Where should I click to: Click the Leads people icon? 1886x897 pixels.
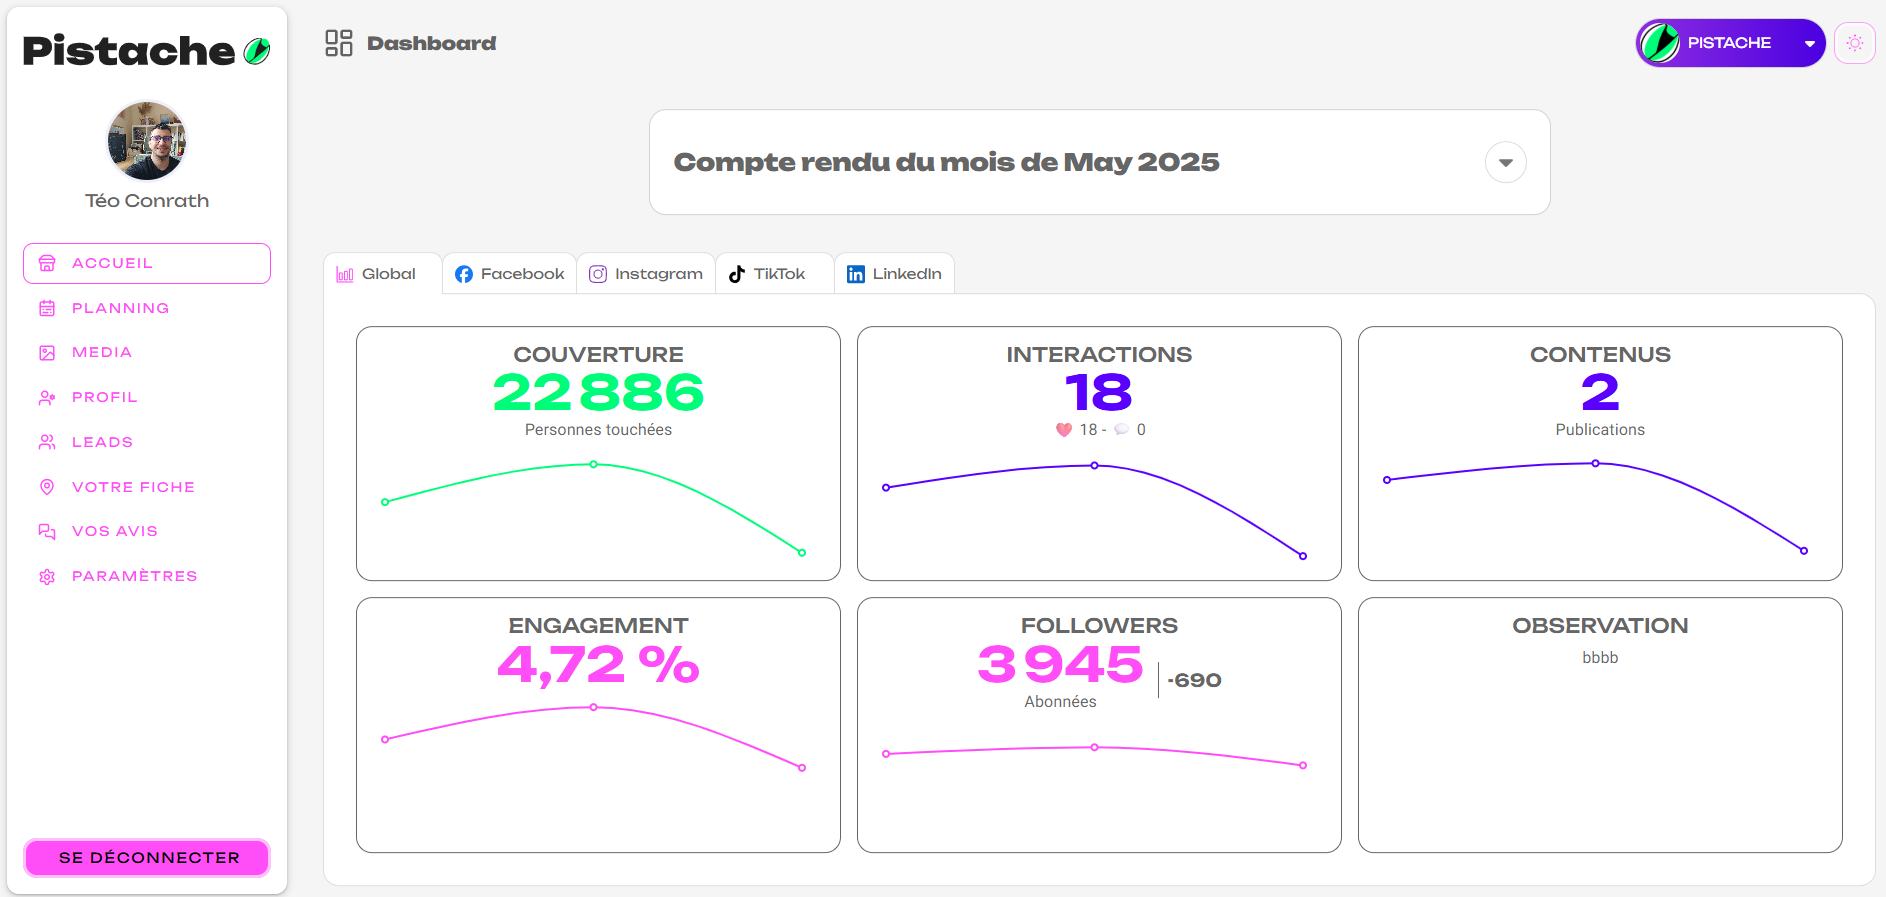(47, 441)
